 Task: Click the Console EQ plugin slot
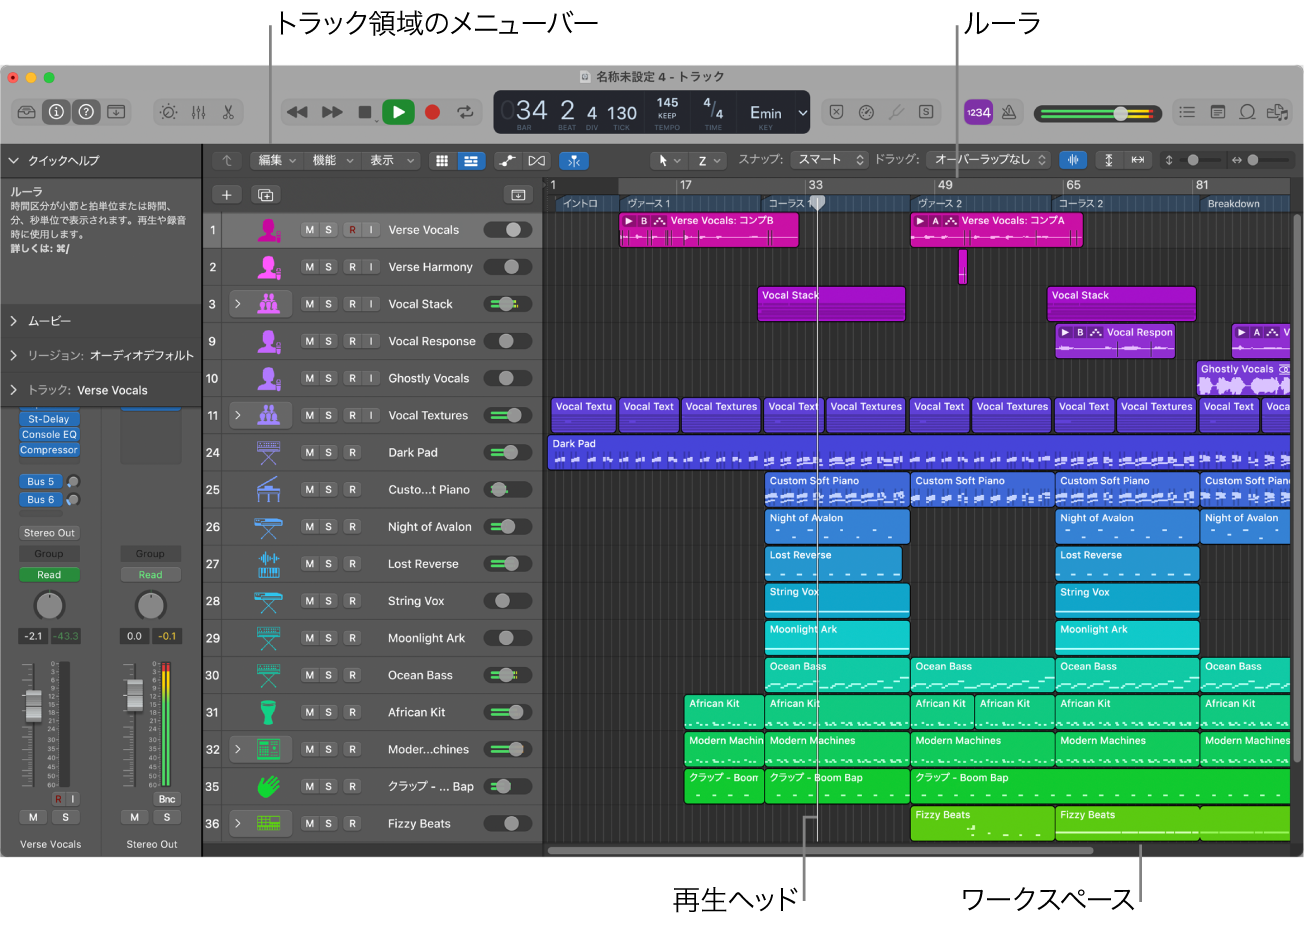[49, 435]
